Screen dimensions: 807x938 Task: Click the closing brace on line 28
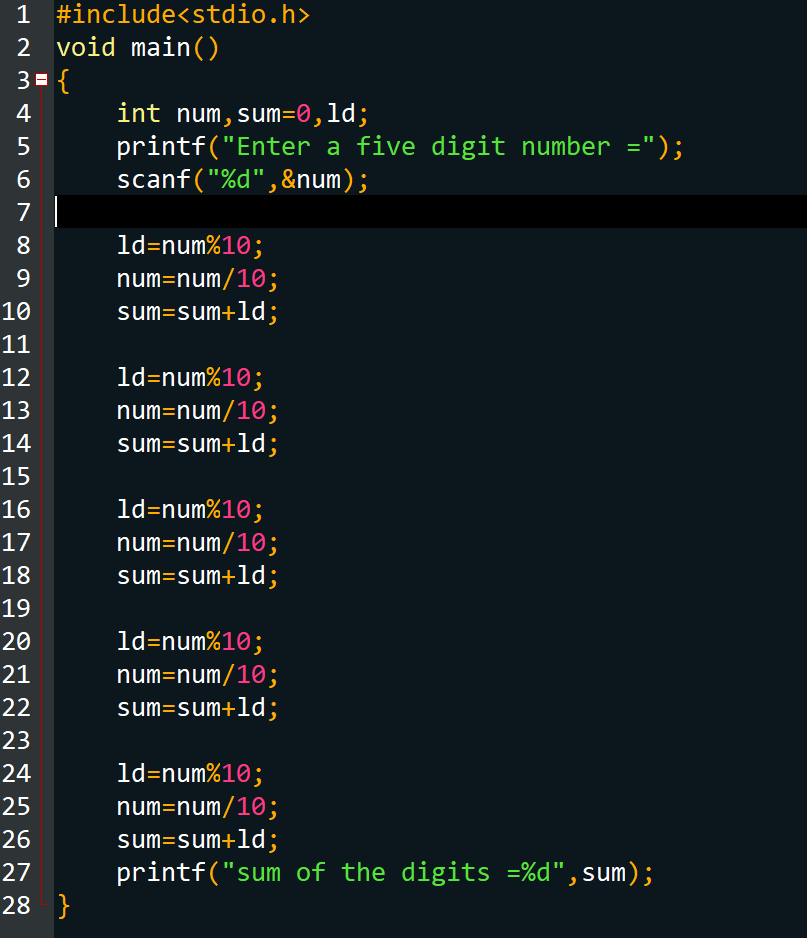point(62,905)
